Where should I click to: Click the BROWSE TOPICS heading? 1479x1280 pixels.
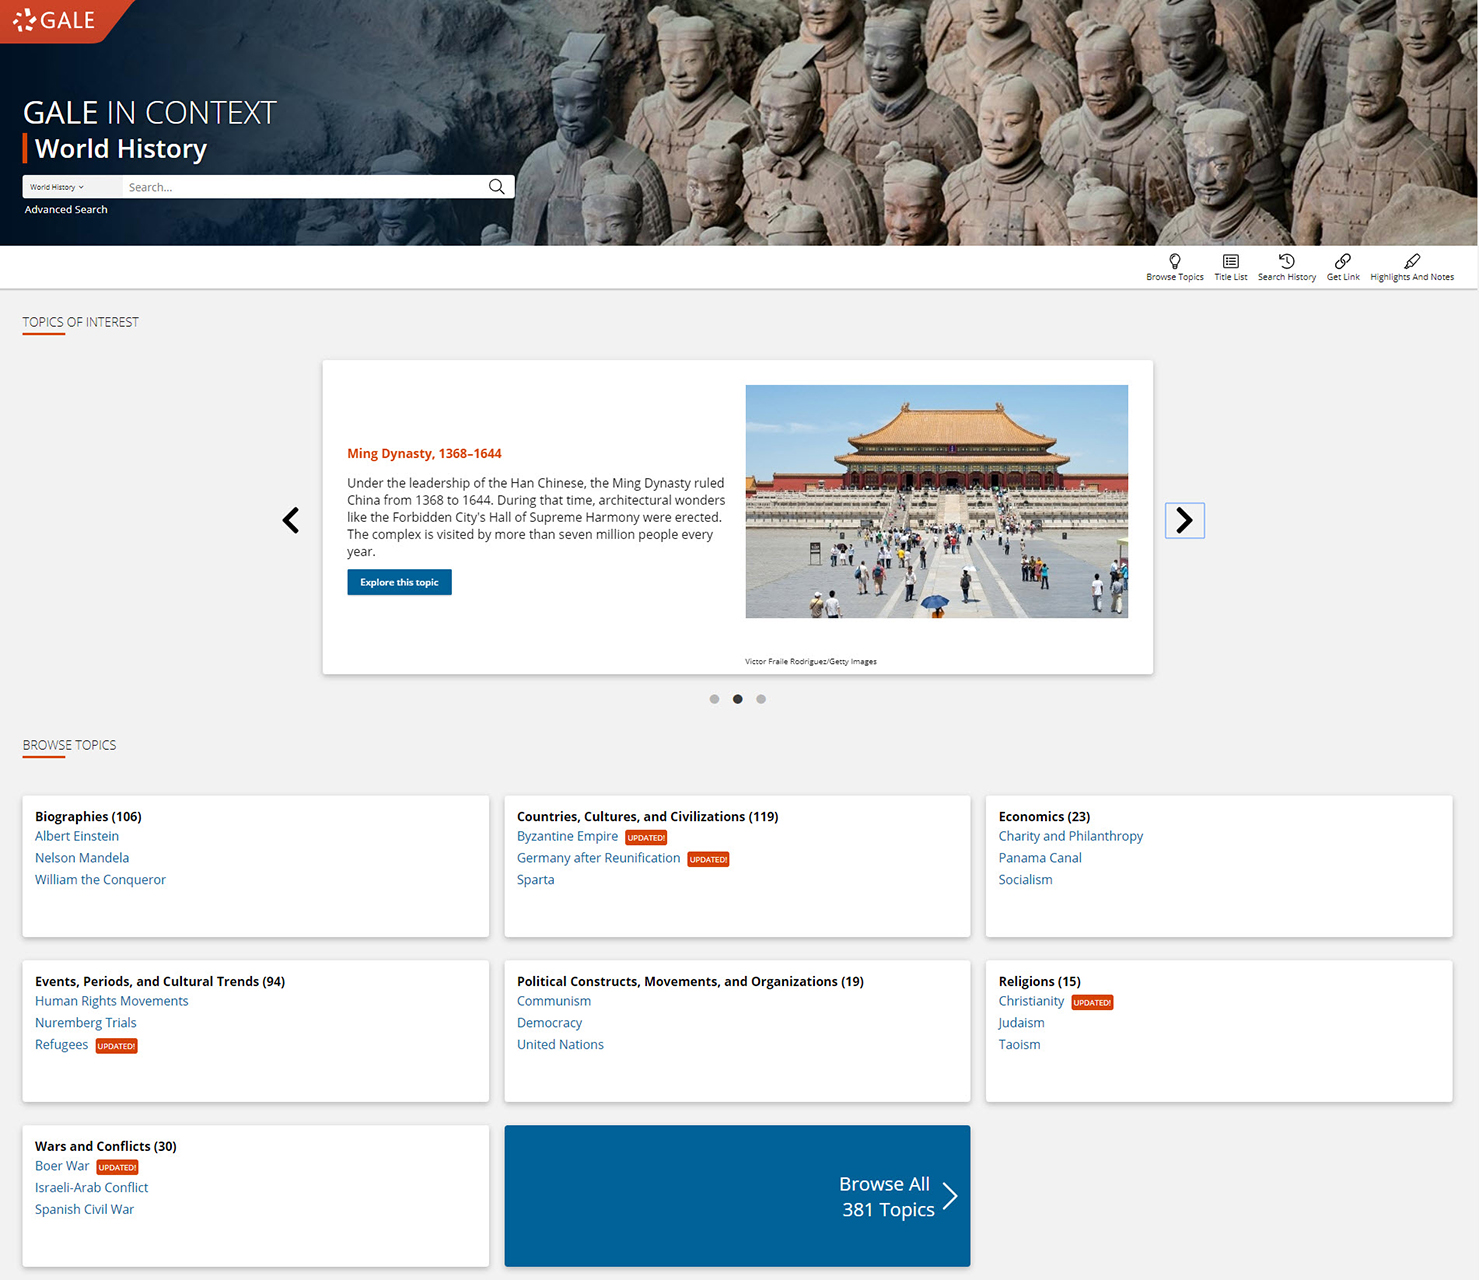[69, 745]
